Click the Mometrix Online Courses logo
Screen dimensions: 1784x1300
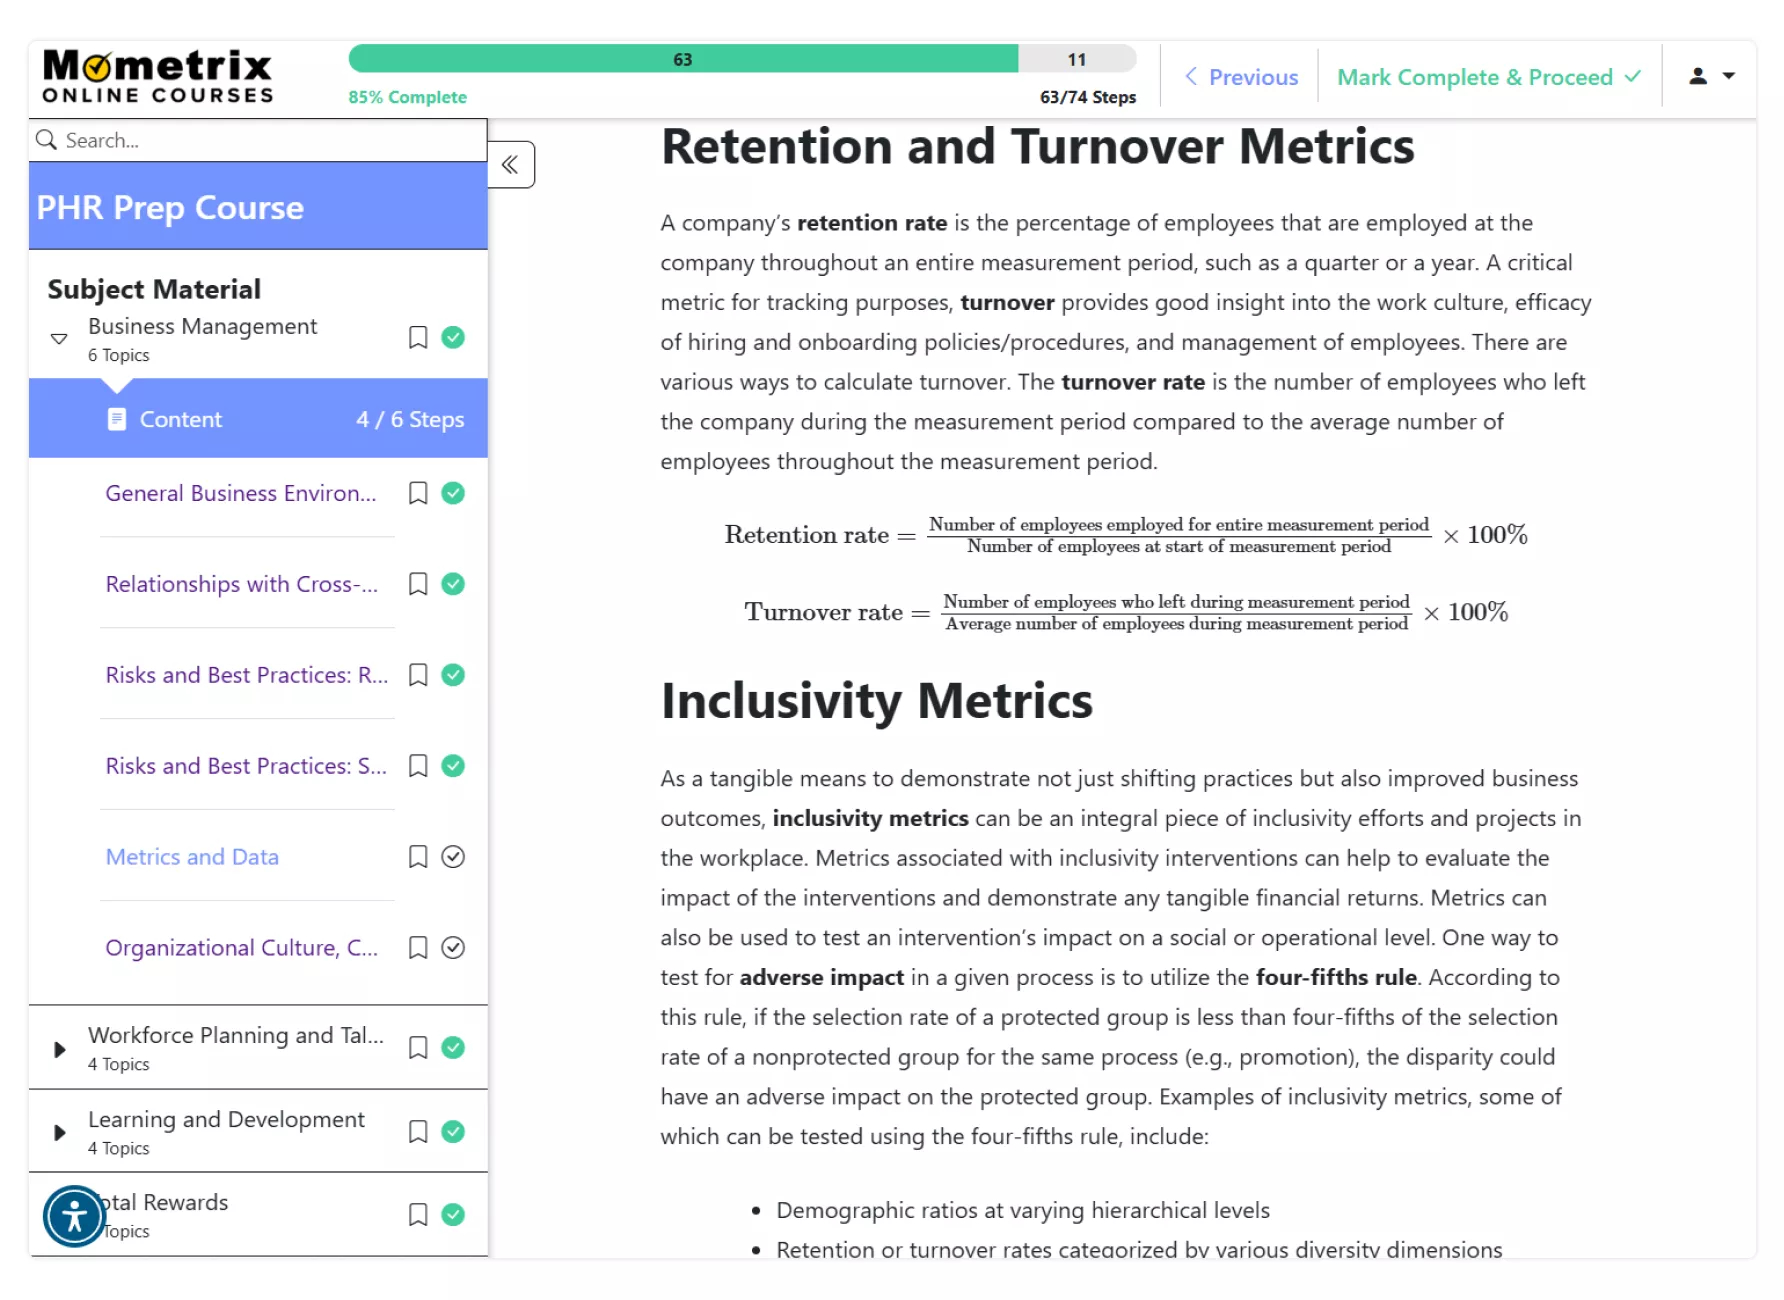(x=157, y=77)
